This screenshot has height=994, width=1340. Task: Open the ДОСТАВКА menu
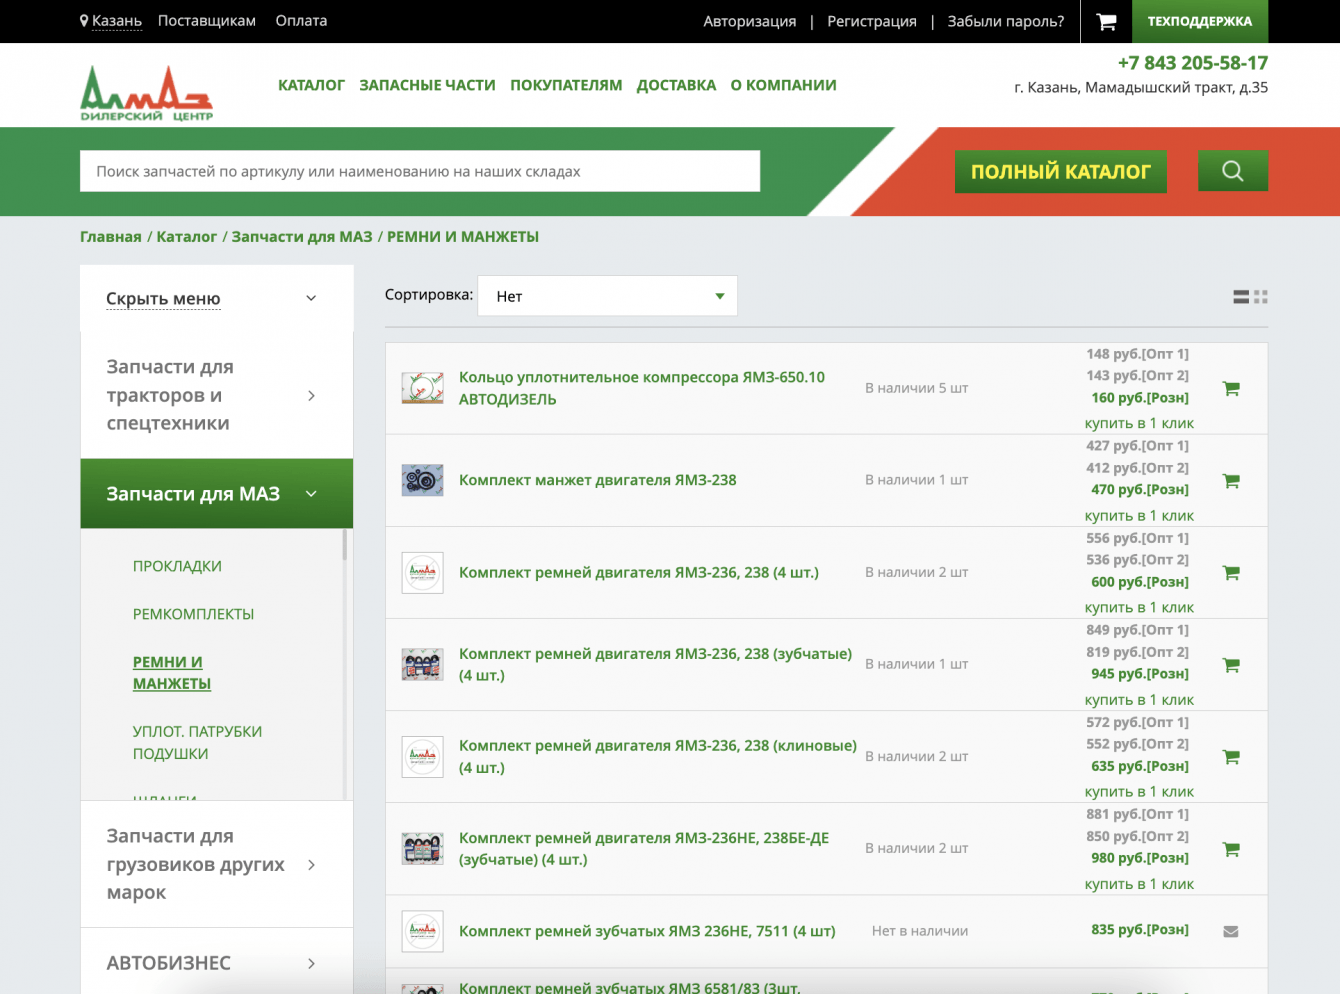coord(676,85)
